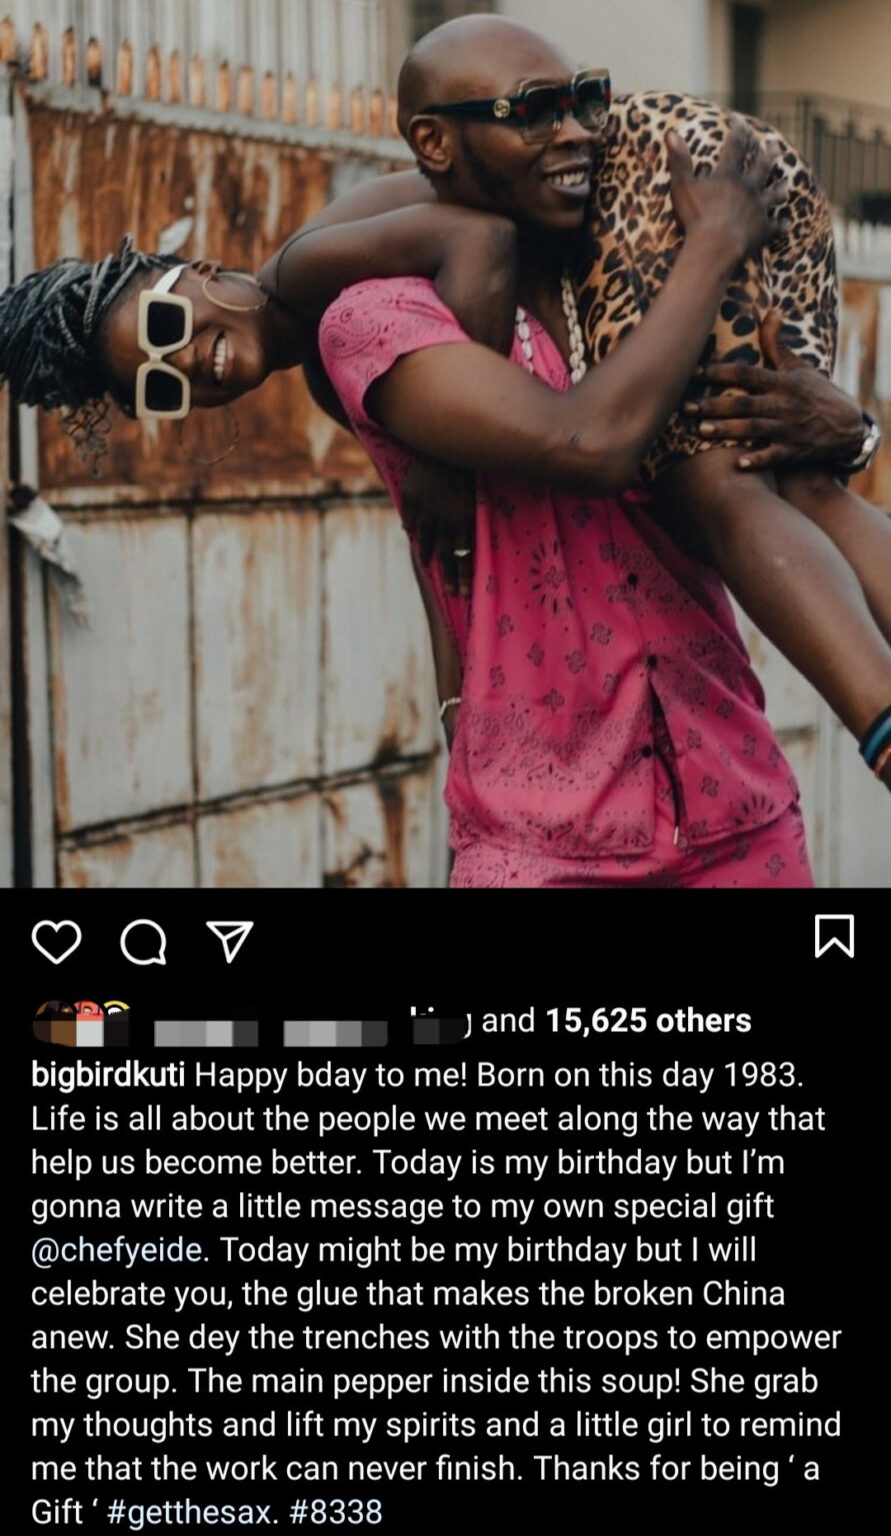Tap the second blurred liker name
The image size is (891, 1536).
(335, 1033)
